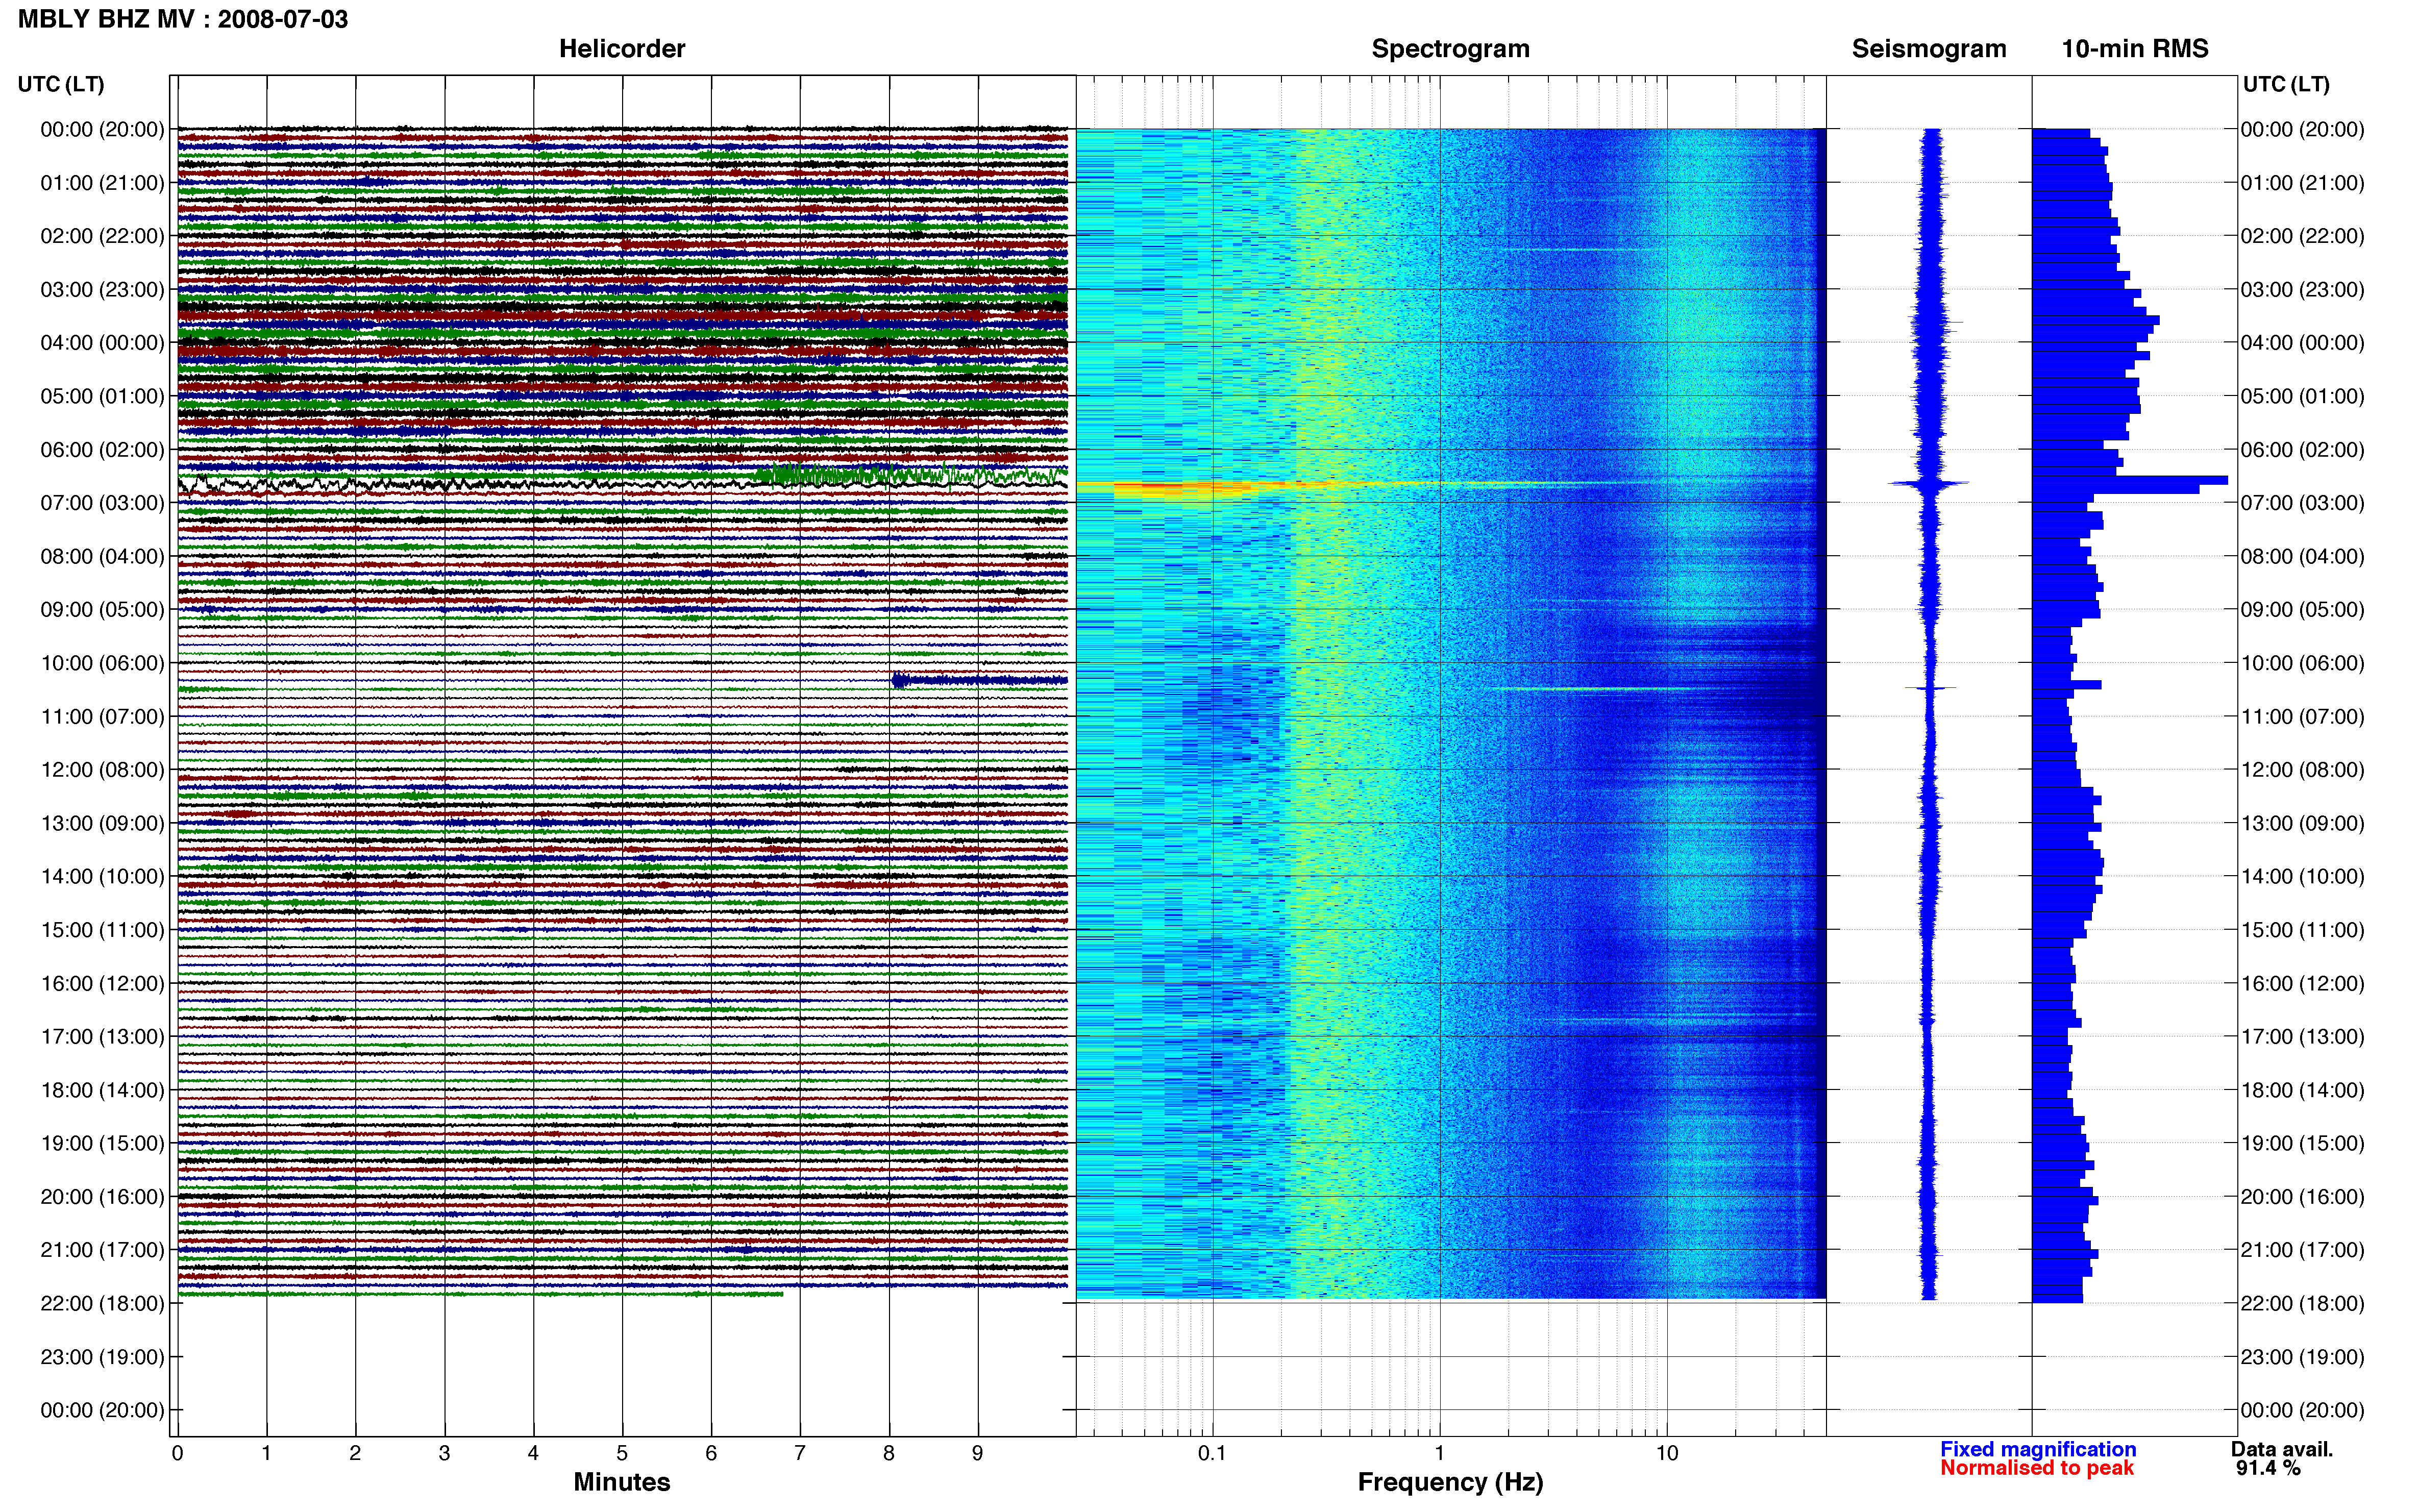The width and height of the screenshot is (2419, 1512).
Task: Click tick label '7' on the Minutes axis
Action: pos(800,1454)
